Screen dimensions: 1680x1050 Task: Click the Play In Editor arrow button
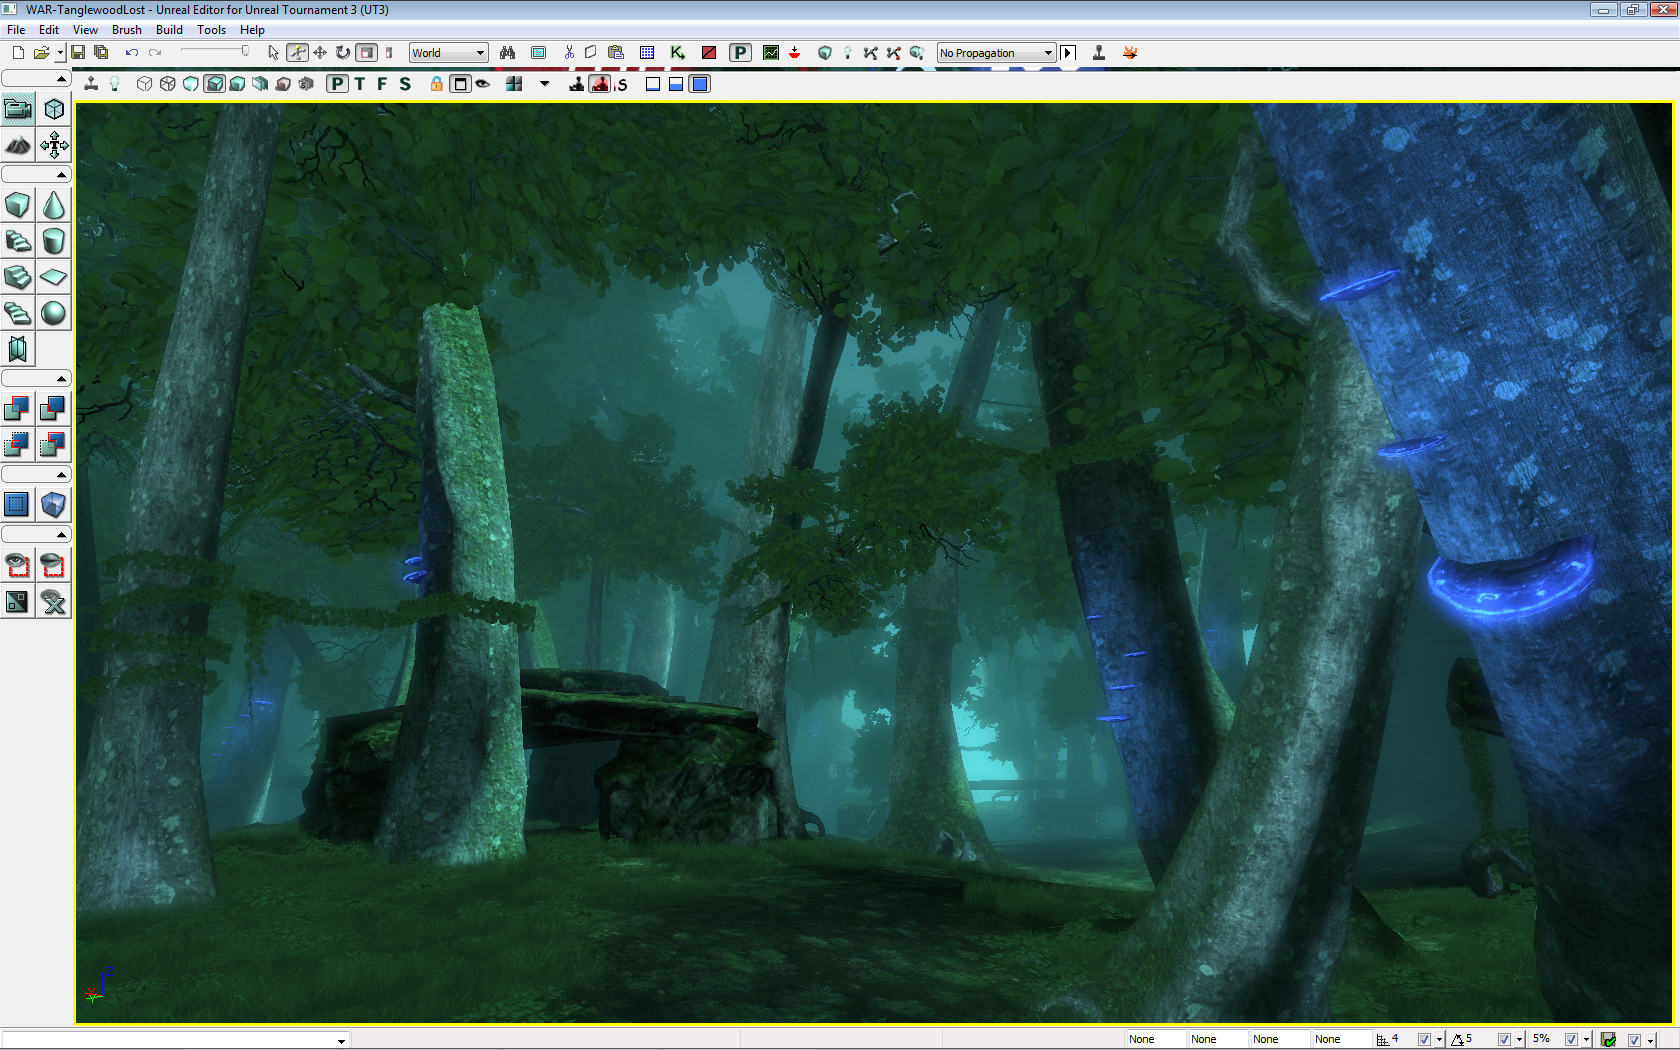coord(1068,53)
